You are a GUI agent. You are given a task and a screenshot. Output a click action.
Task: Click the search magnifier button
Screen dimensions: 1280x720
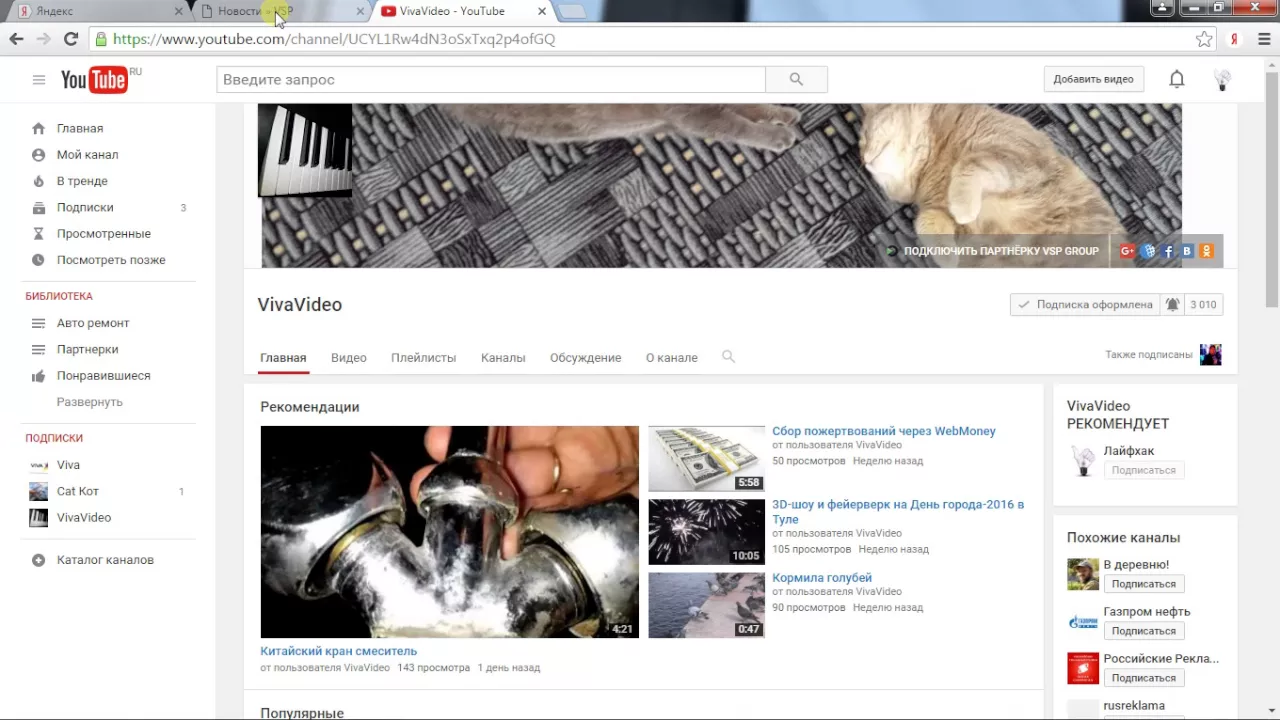[796, 79]
